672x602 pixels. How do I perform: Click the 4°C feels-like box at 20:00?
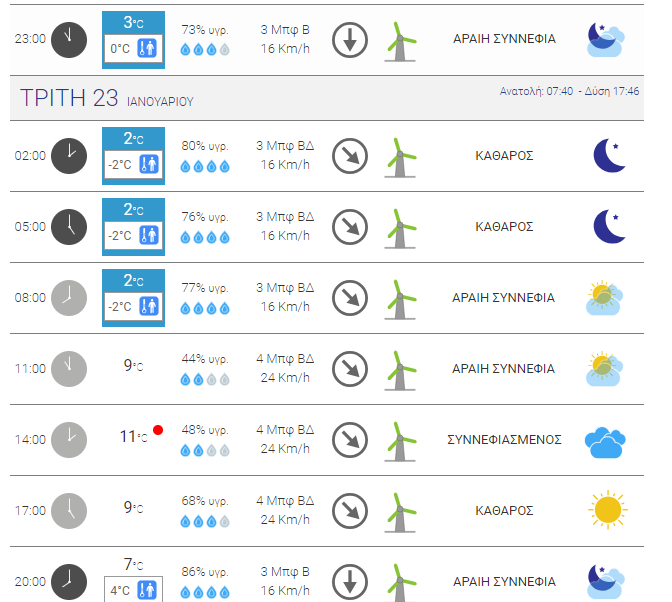[x=133, y=590]
